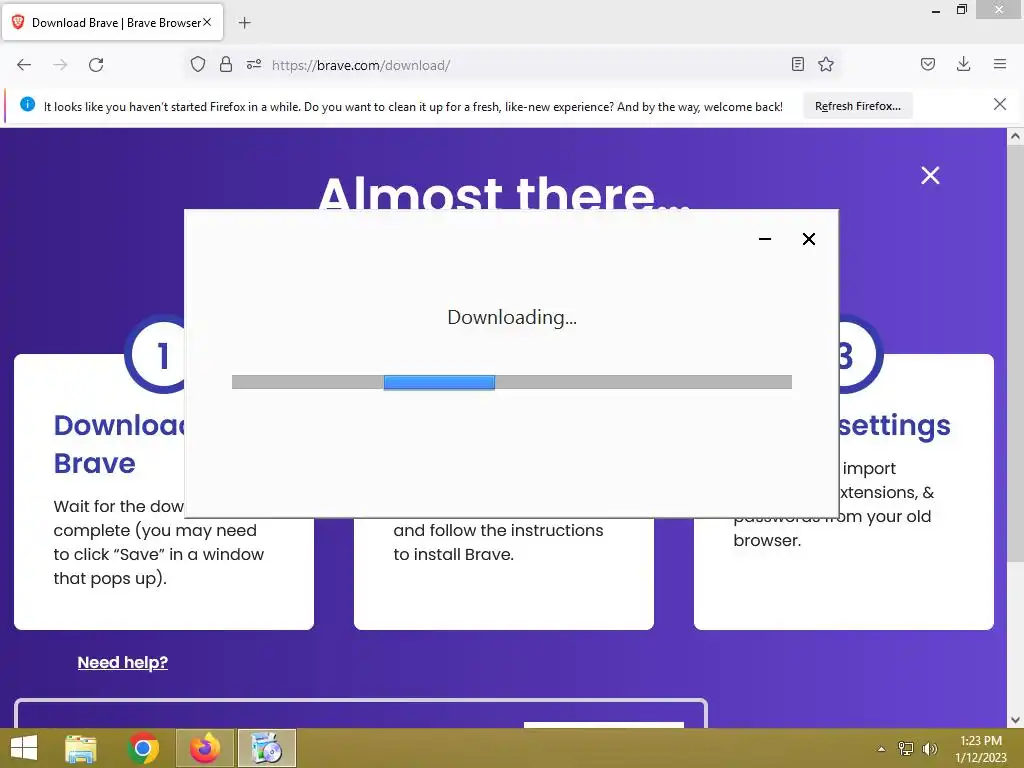
Task: Click the forward navigation arrow
Action: click(x=60, y=65)
